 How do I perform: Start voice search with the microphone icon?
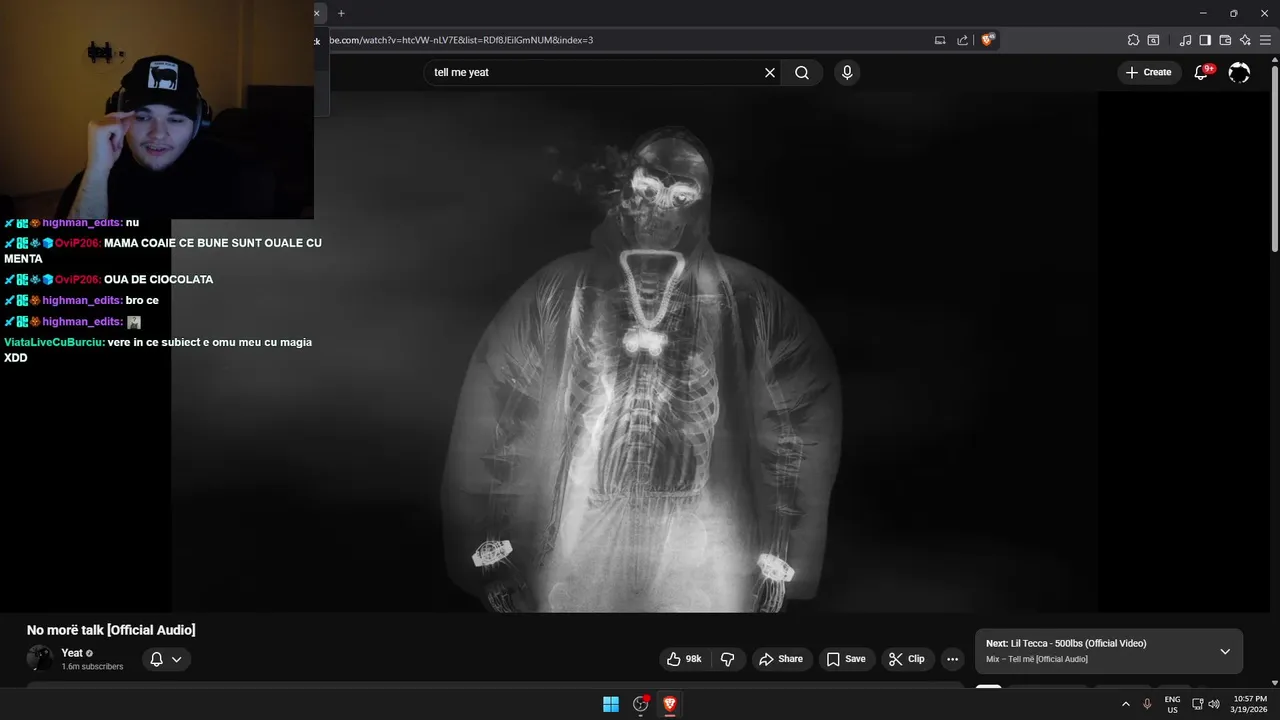point(847,72)
